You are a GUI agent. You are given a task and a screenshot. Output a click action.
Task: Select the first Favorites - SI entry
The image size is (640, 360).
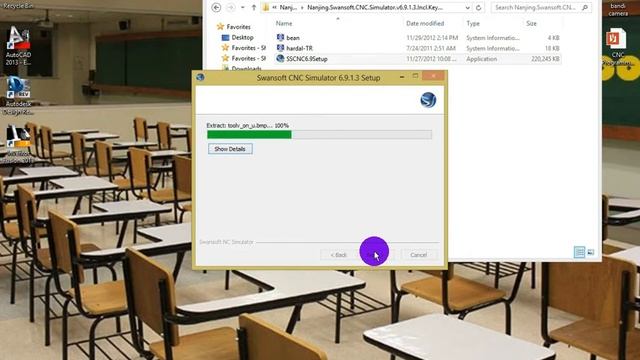[x=244, y=48]
